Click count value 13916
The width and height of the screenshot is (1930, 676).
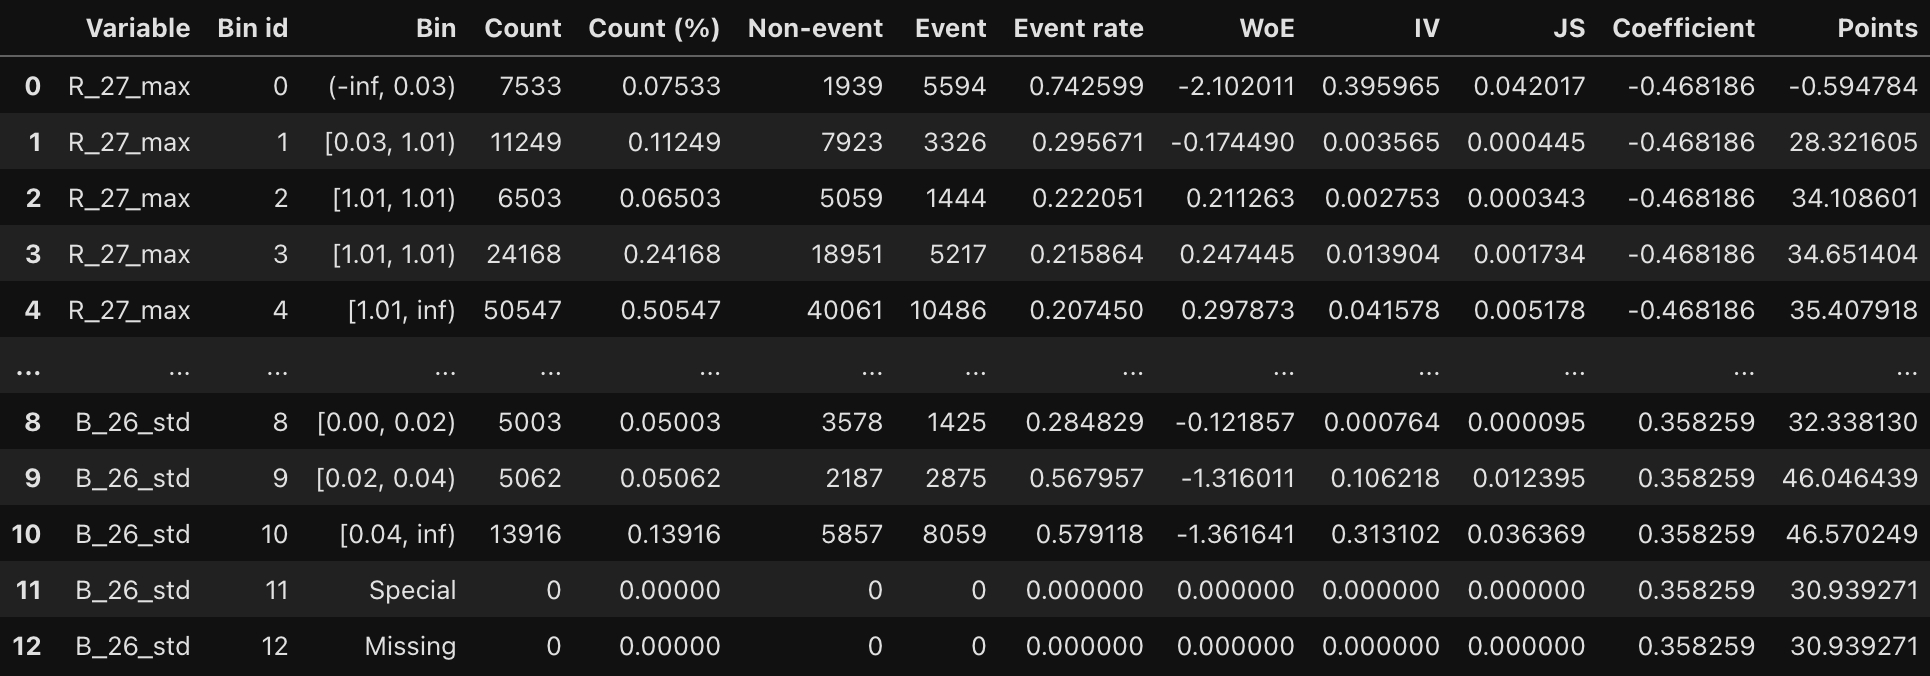[x=525, y=534]
